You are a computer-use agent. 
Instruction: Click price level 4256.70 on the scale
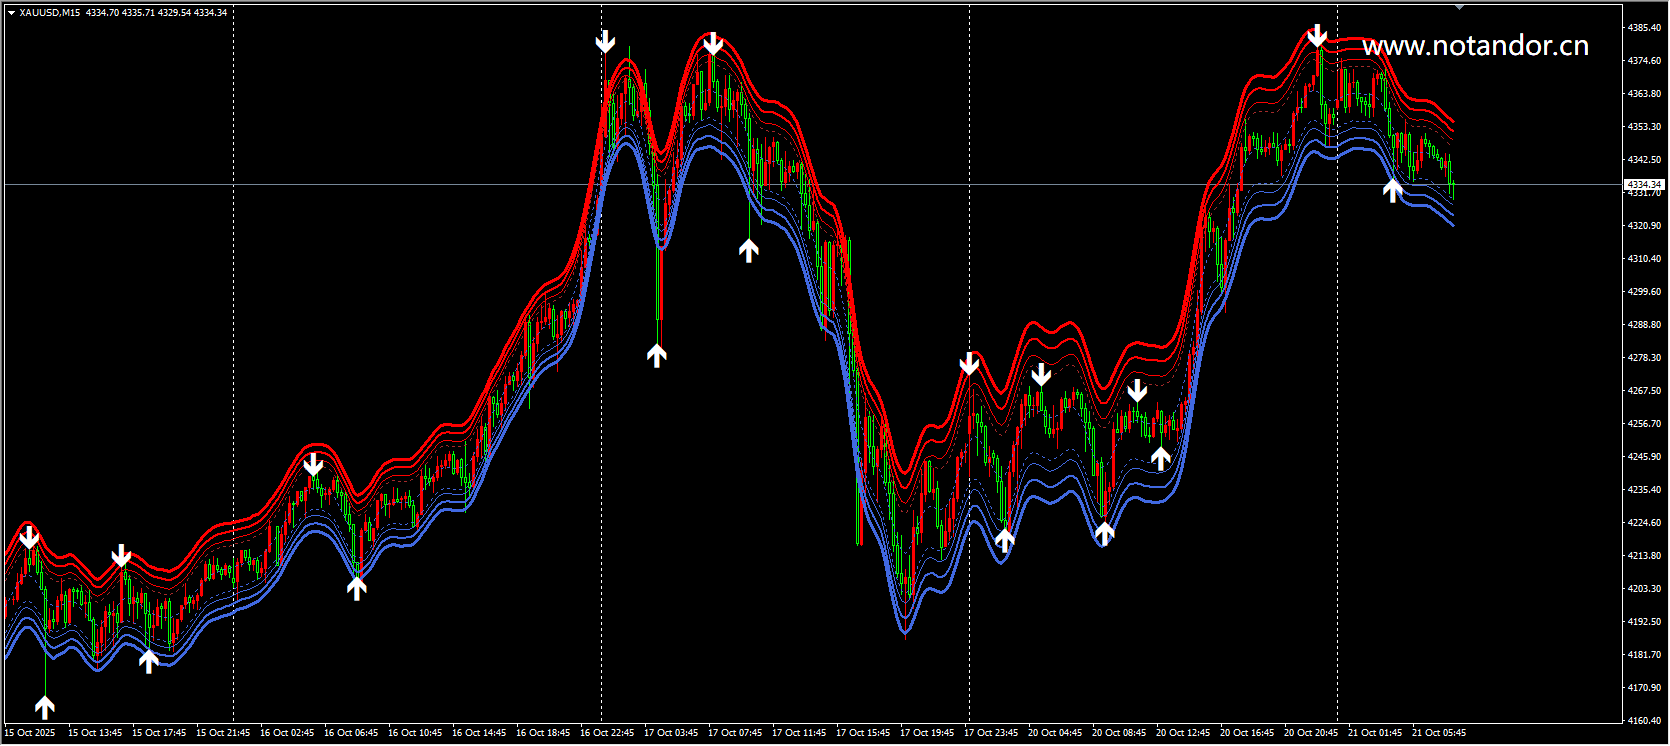point(1644,424)
